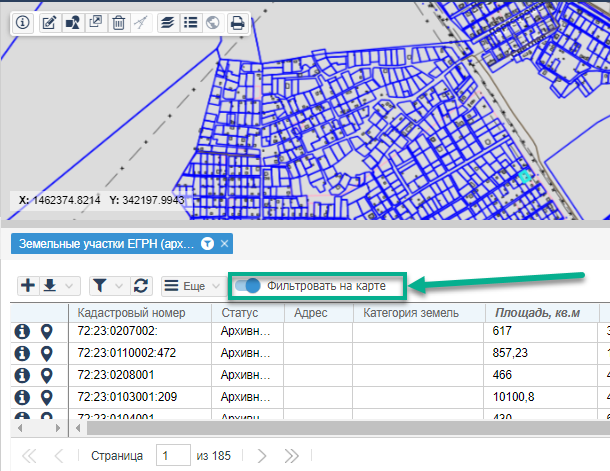Click the globe basemap icon
This screenshot has height=471, width=610.
(x=213, y=23)
